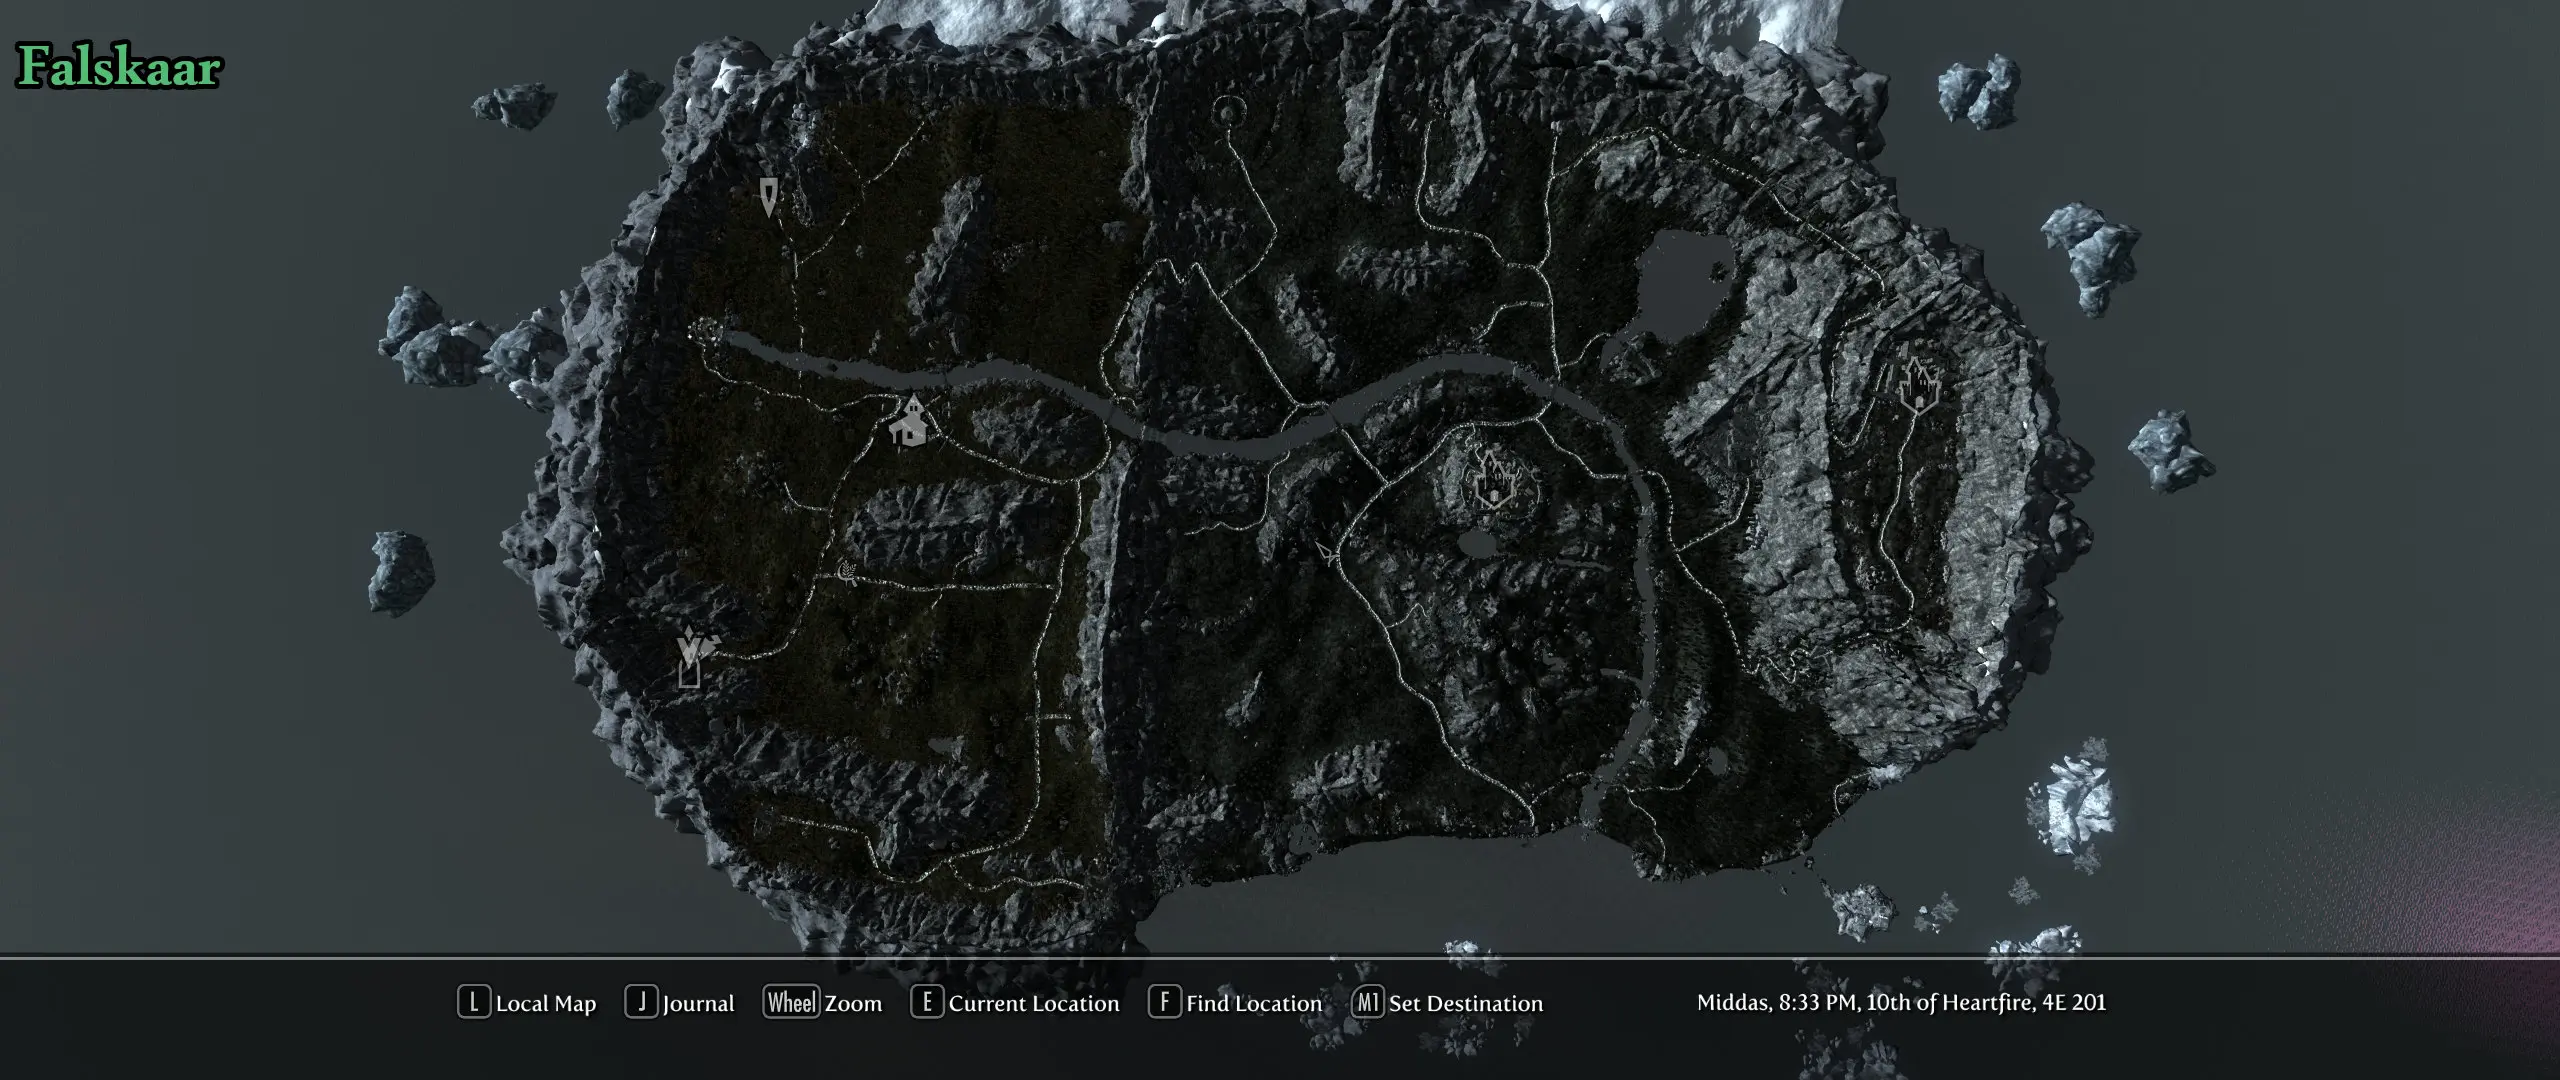Select the castle marker on the eastern ridge
The width and height of the screenshot is (2560, 1080).
1919,384
